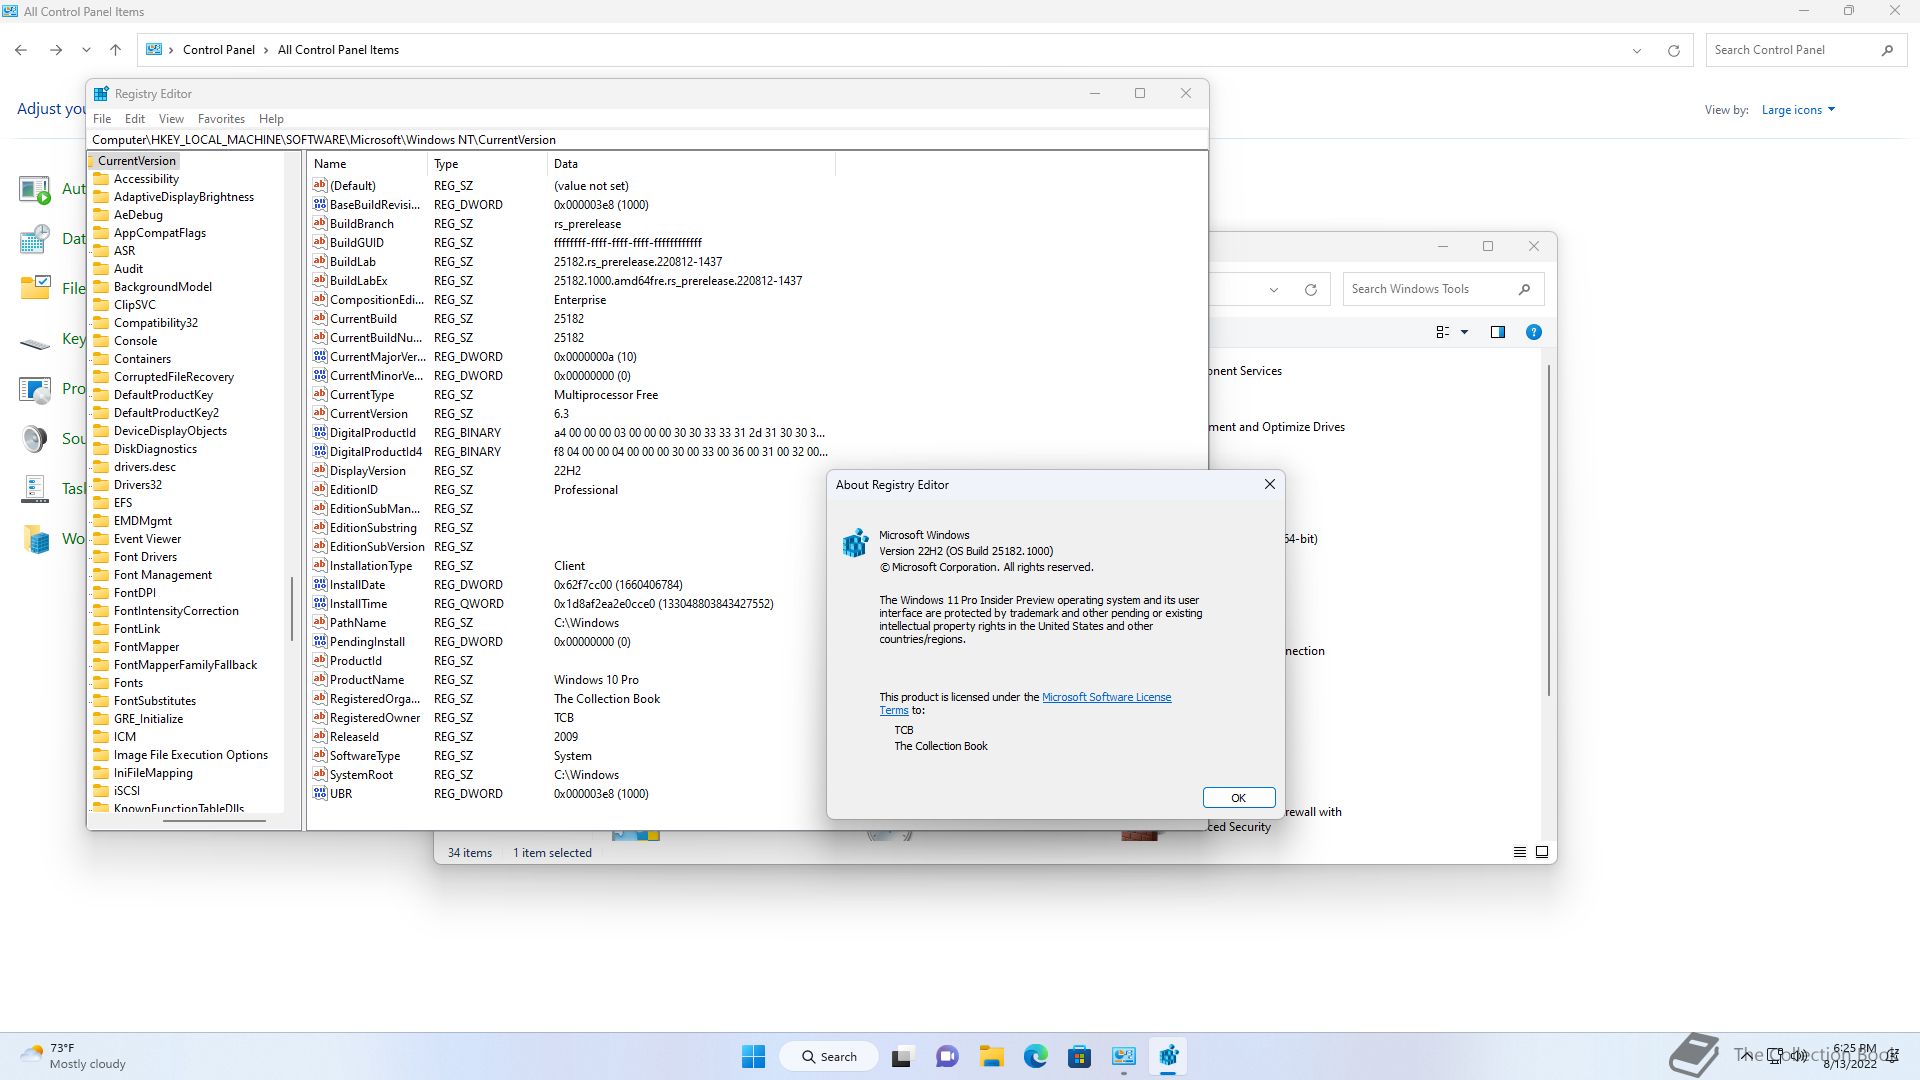1920x1080 pixels.
Task: Open the Help menu in Registry Editor
Action: tap(271, 118)
